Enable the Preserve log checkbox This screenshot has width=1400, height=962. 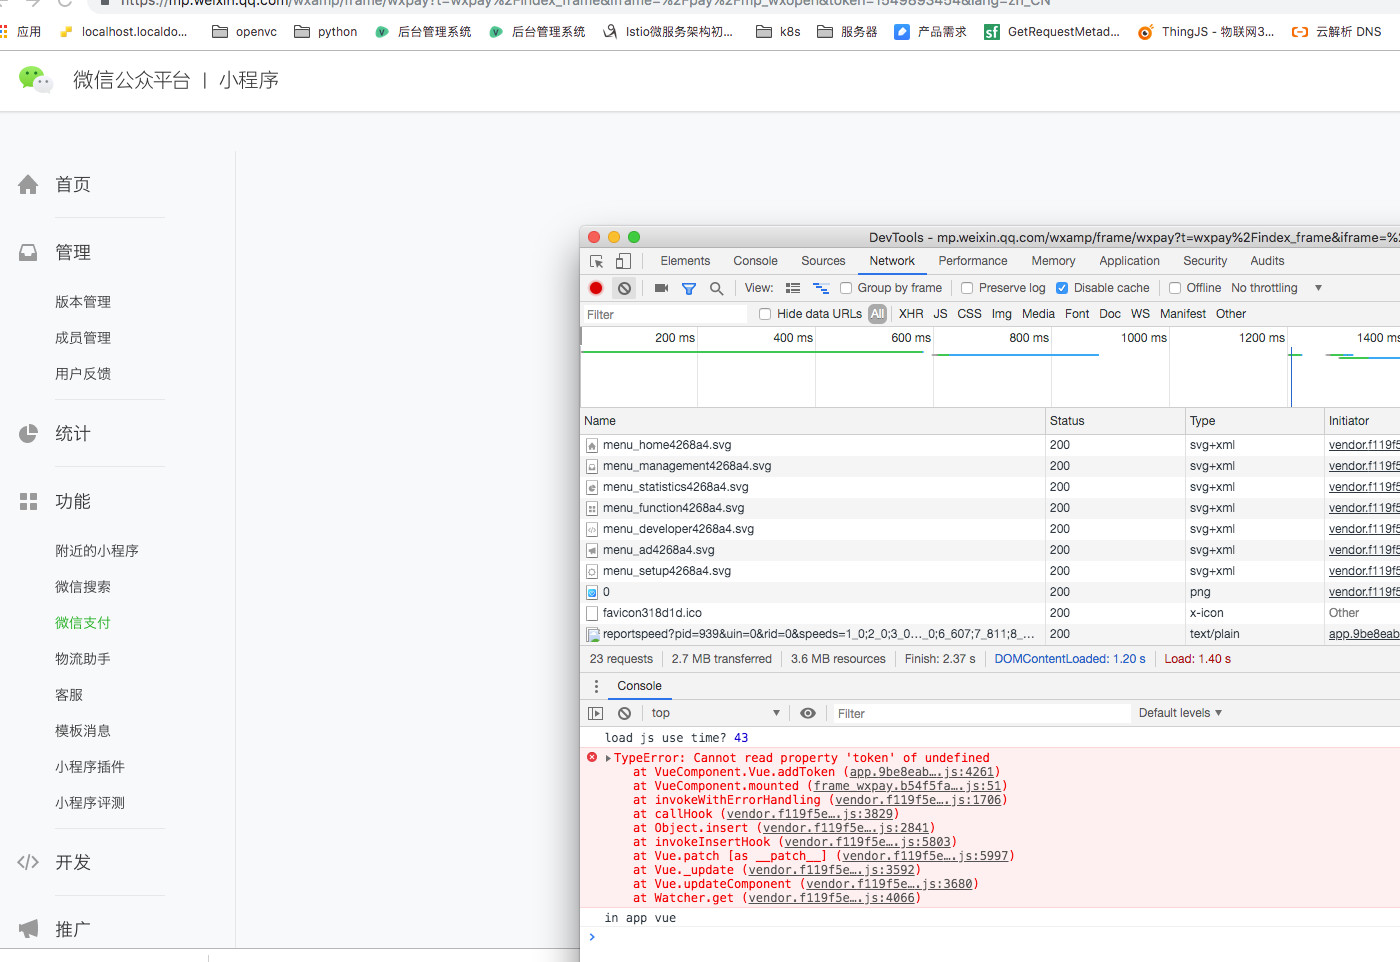(967, 288)
